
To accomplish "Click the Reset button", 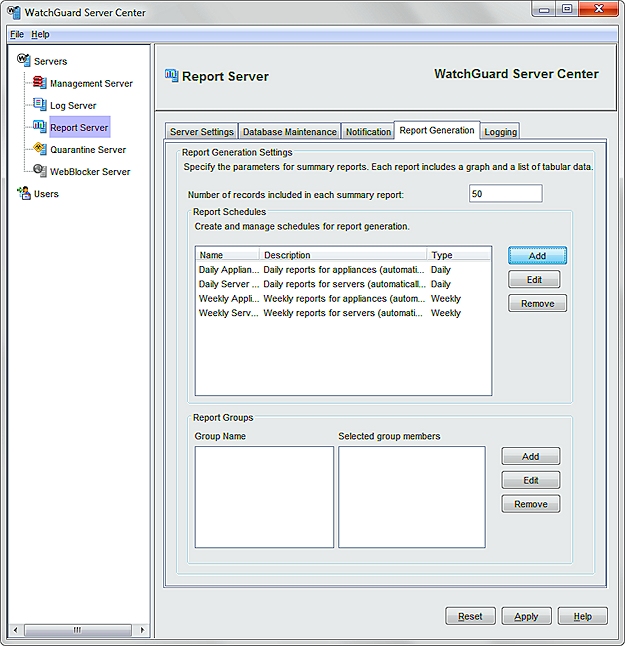I will click(470, 616).
